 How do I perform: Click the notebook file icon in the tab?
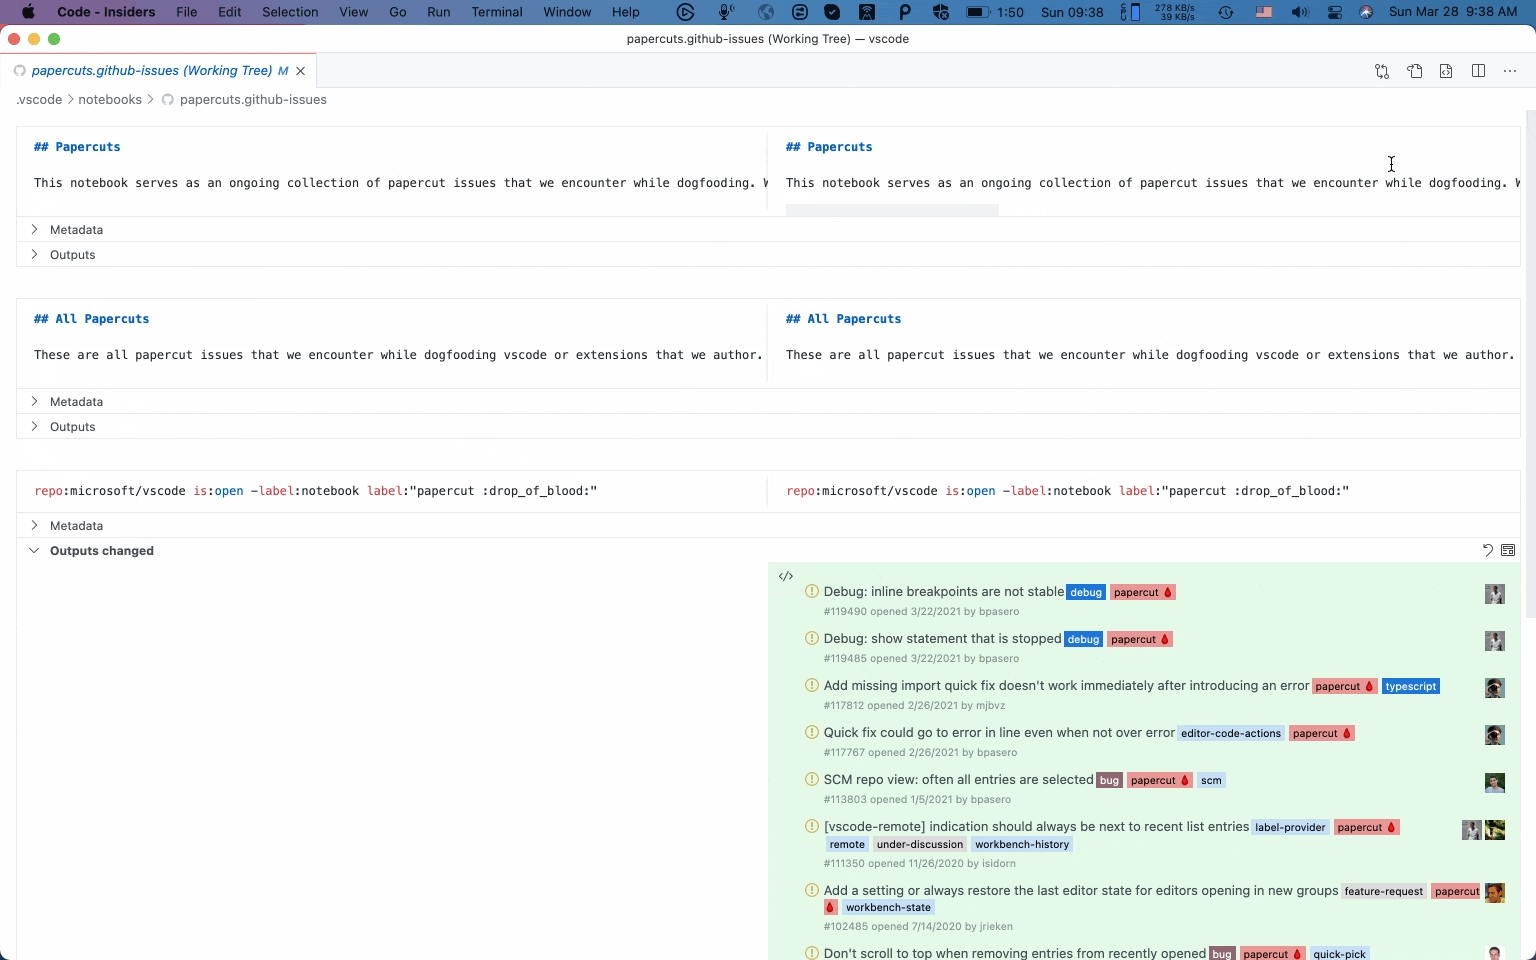point(19,70)
